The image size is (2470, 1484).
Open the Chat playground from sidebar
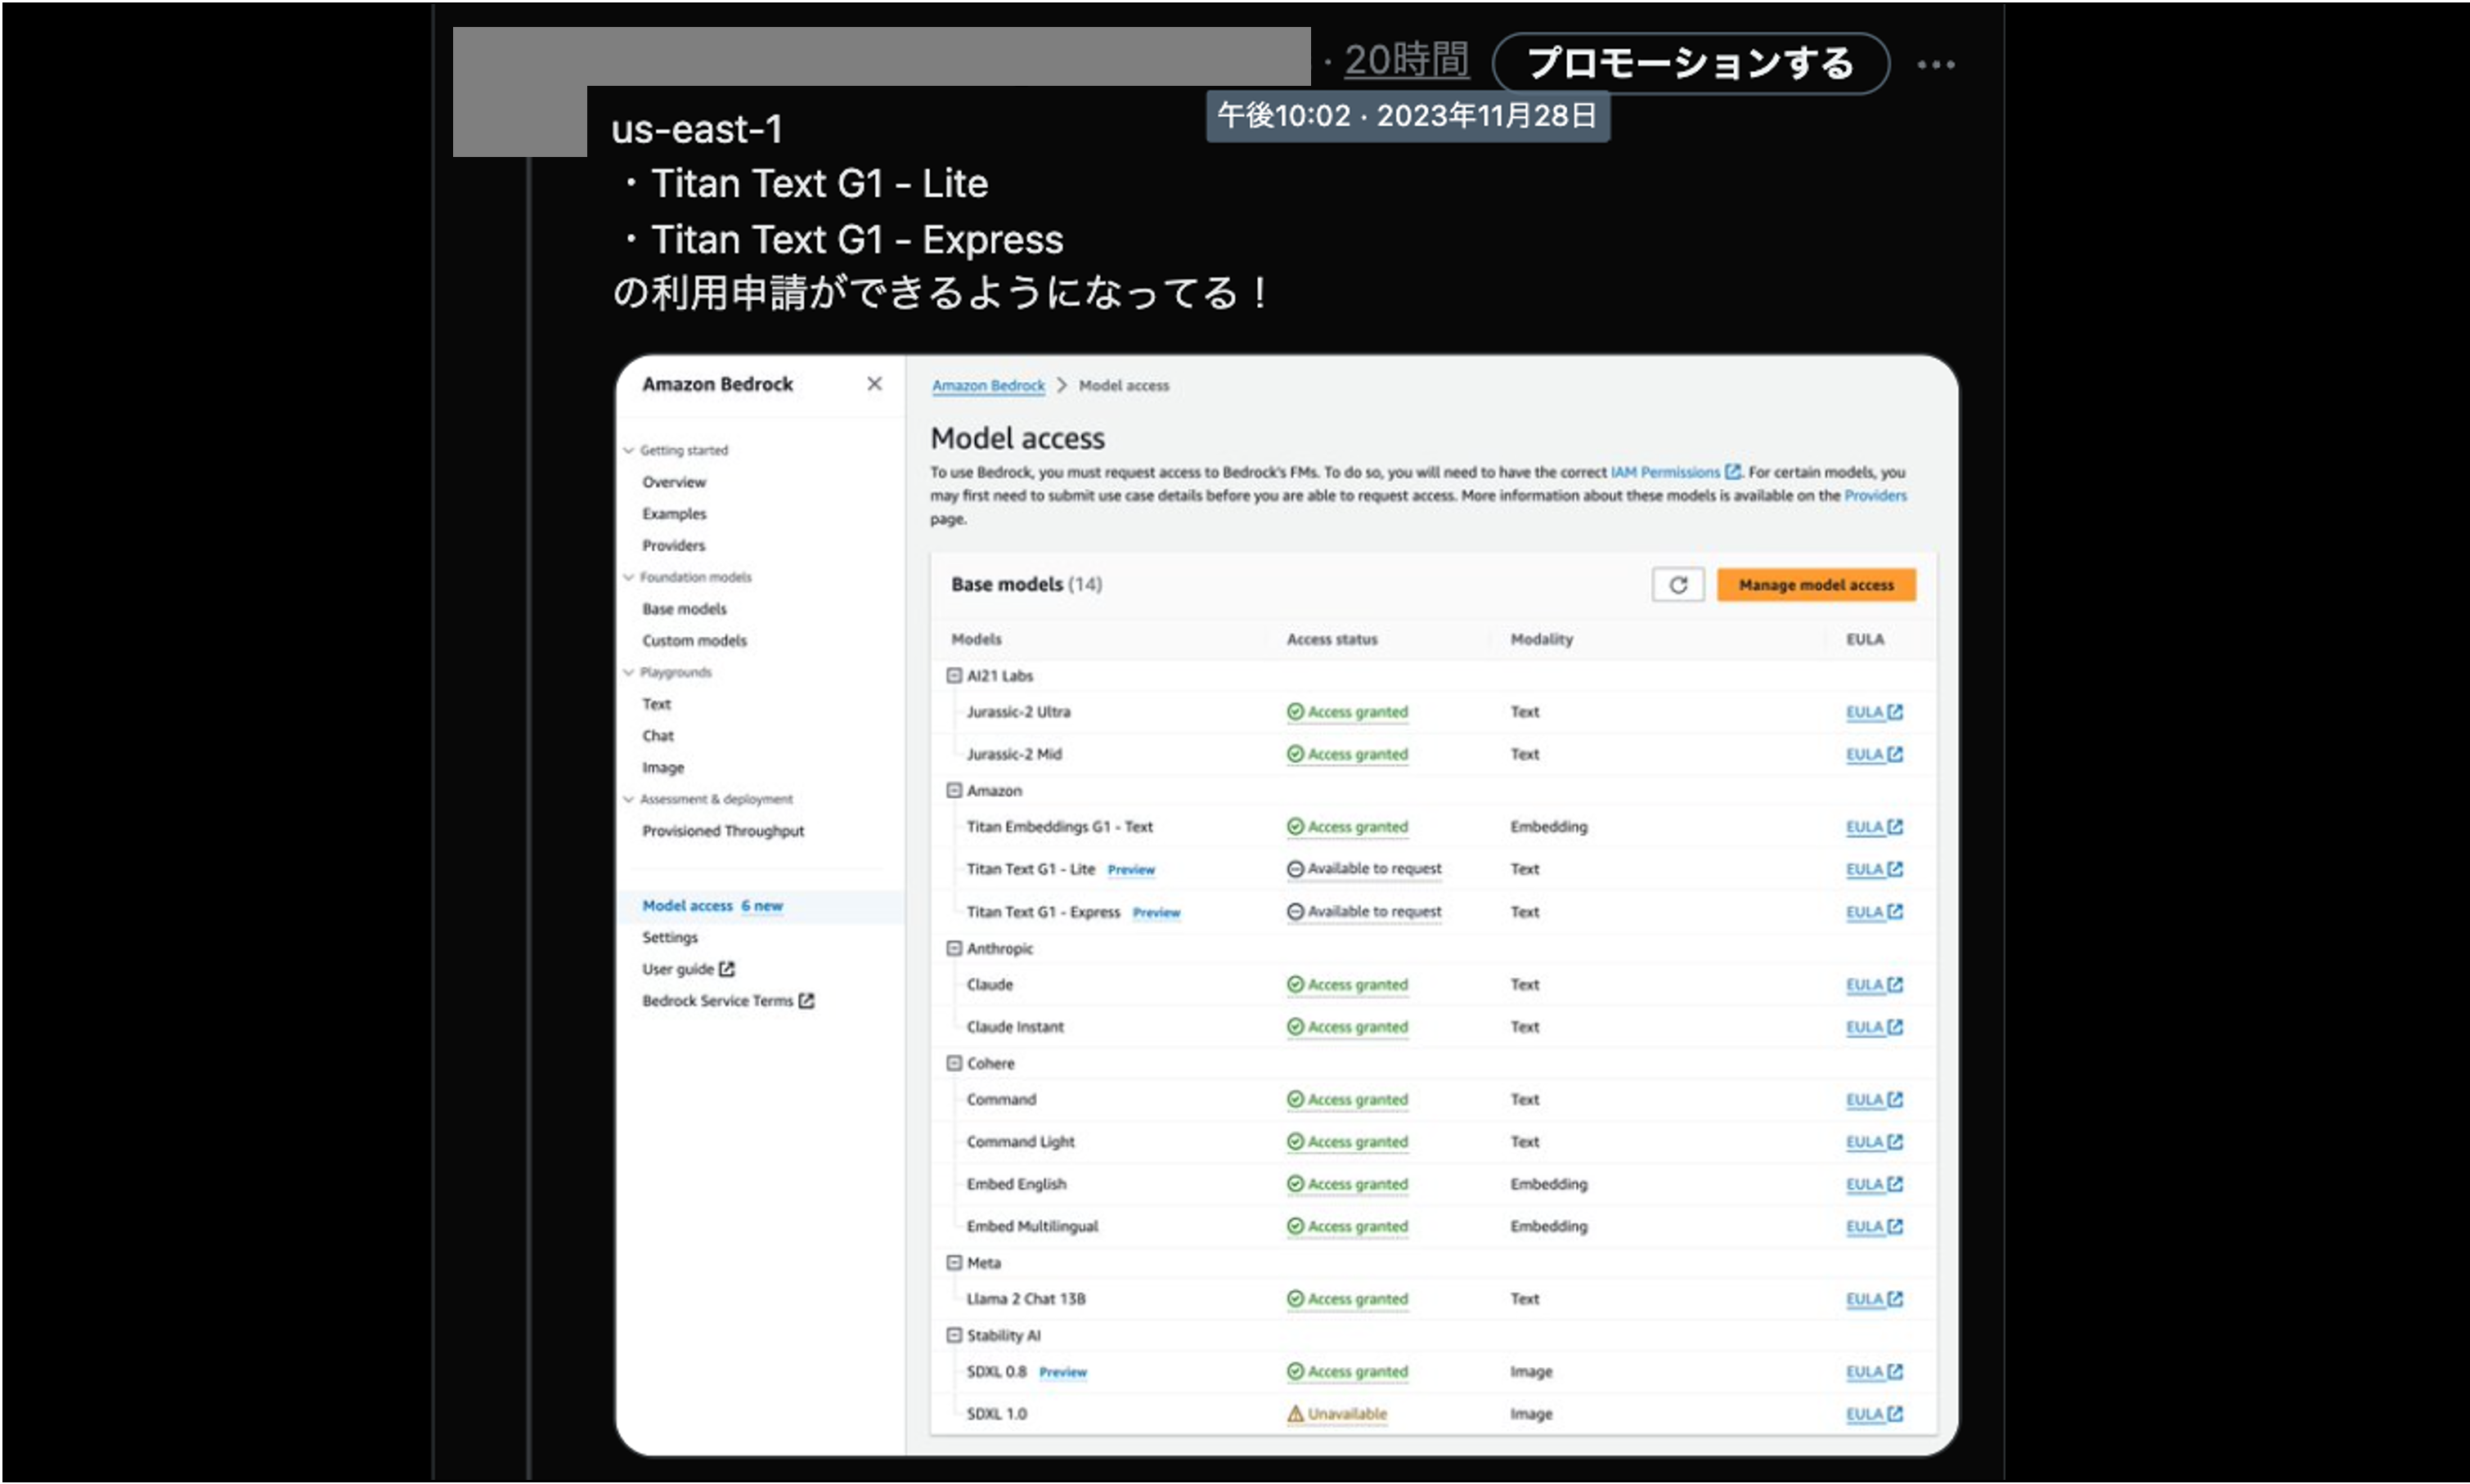coord(658,735)
